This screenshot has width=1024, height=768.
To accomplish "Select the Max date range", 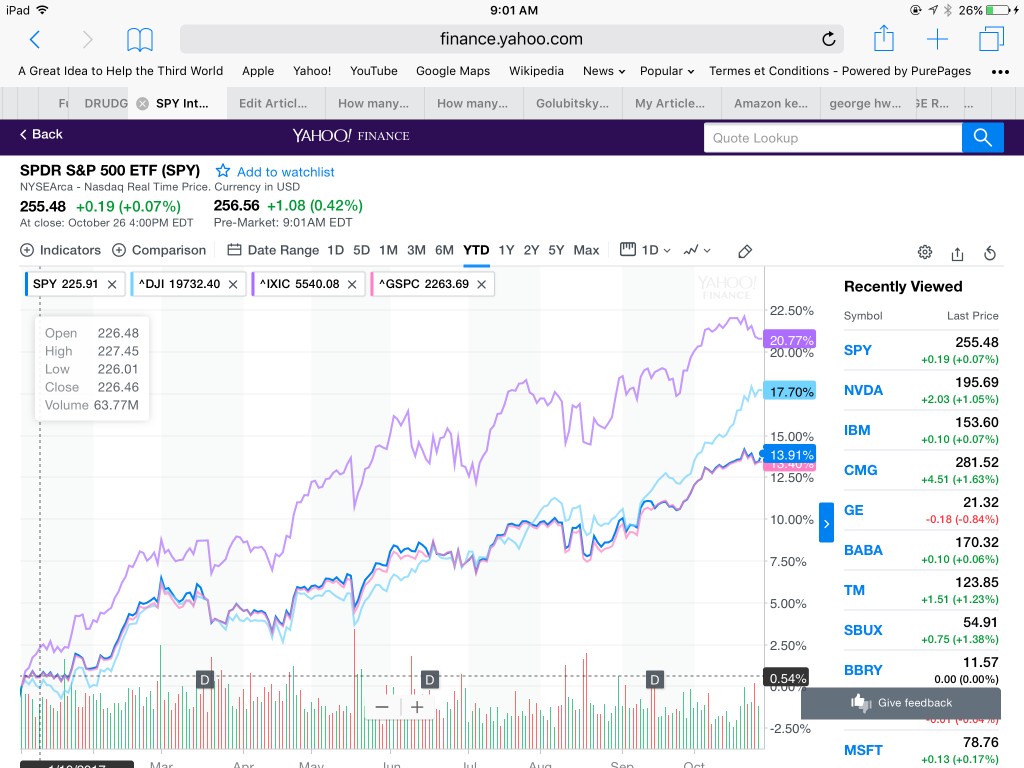I will (x=586, y=250).
